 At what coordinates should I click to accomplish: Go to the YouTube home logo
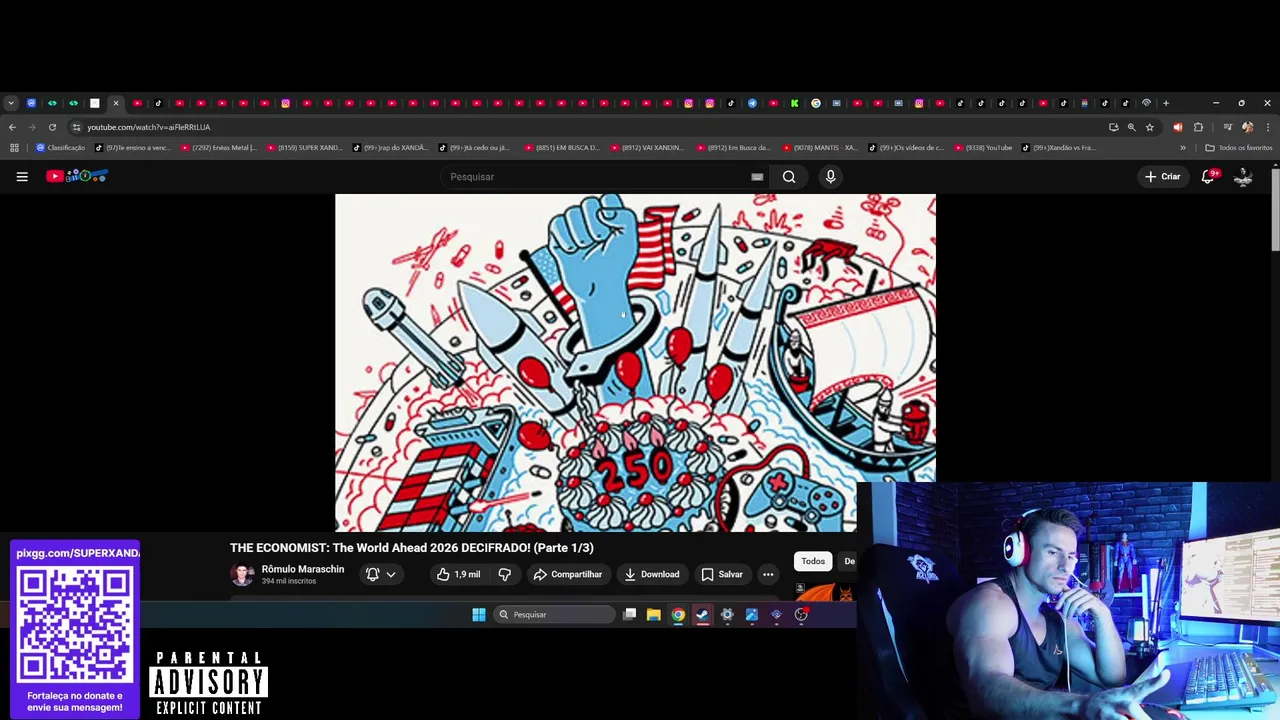point(77,176)
